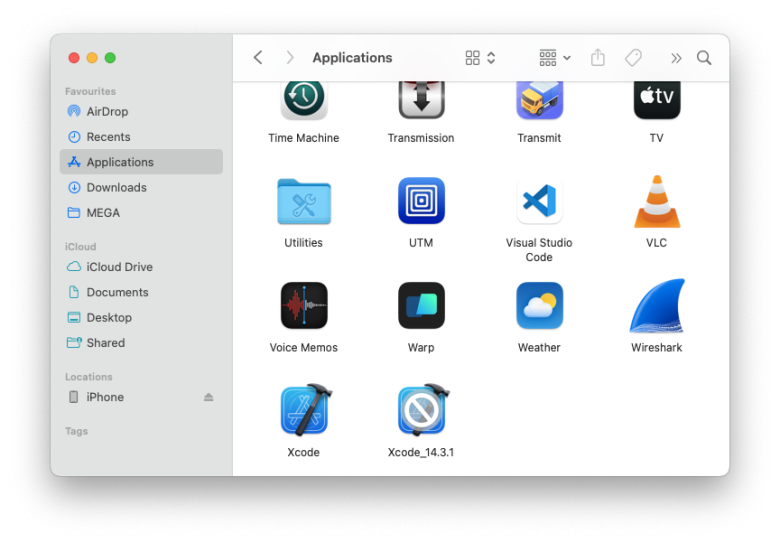
Task: Close the Finder window red button
Action: click(x=74, y=58)
